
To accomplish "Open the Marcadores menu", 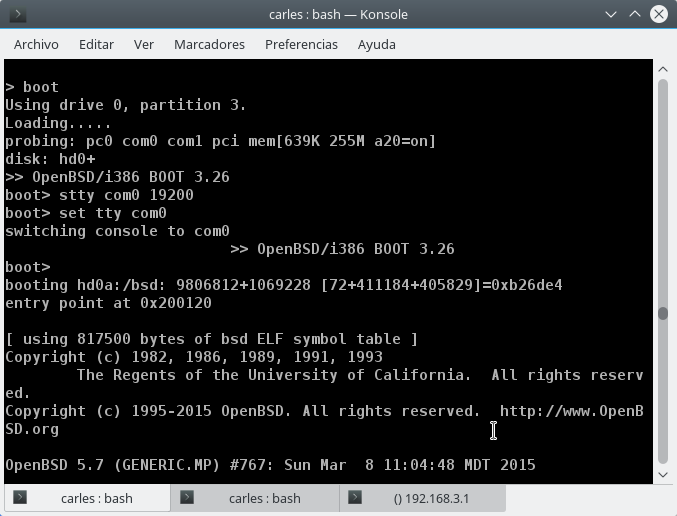I will (x=209, y=44).
